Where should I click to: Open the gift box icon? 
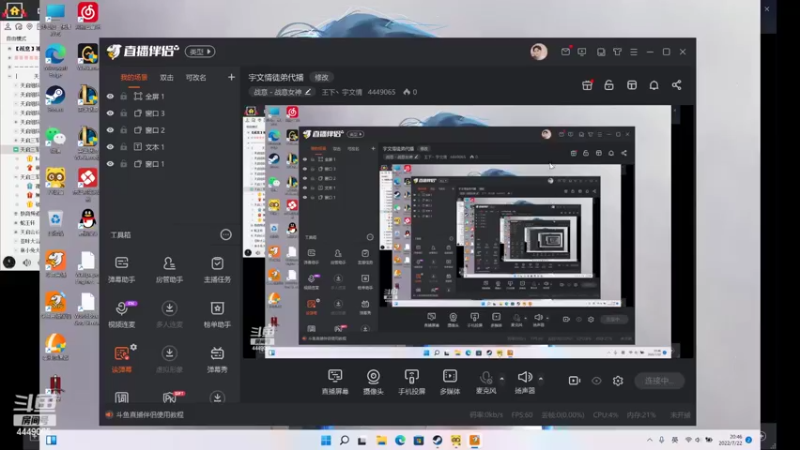[587, 85]
